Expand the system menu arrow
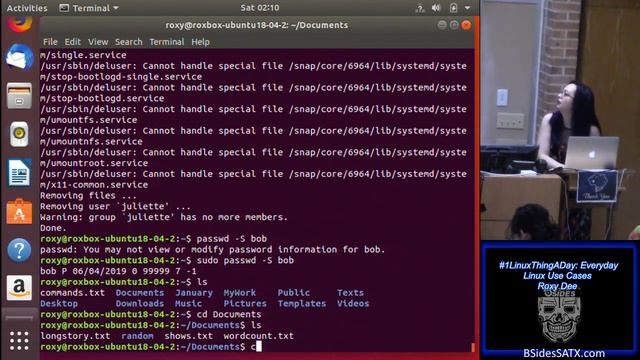 click(x=467, y=8)
